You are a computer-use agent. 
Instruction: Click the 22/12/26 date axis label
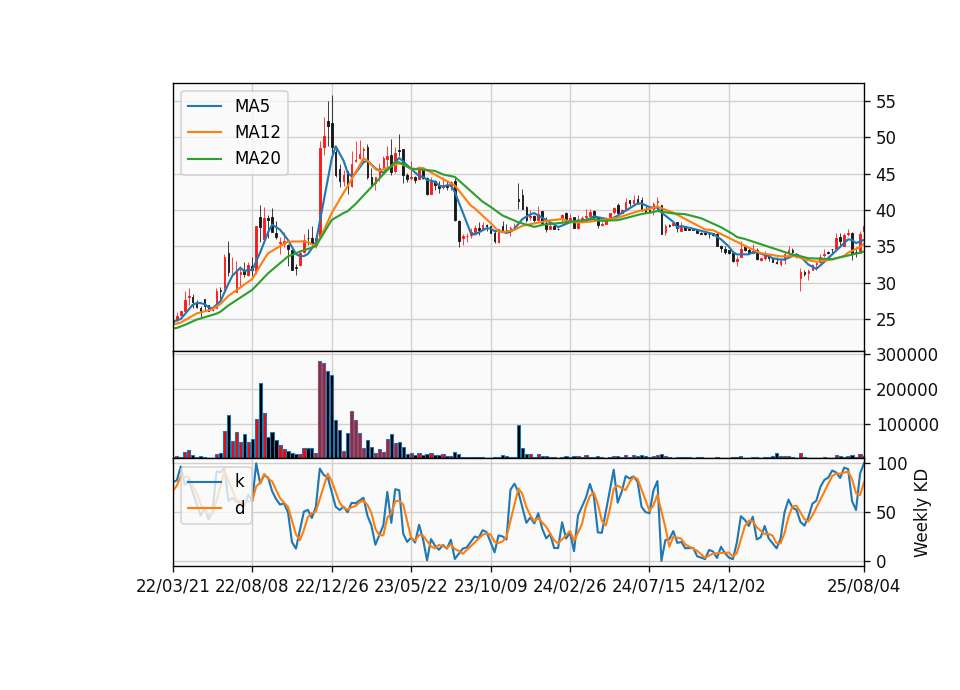pyautogui.click(x=332, y=586)
